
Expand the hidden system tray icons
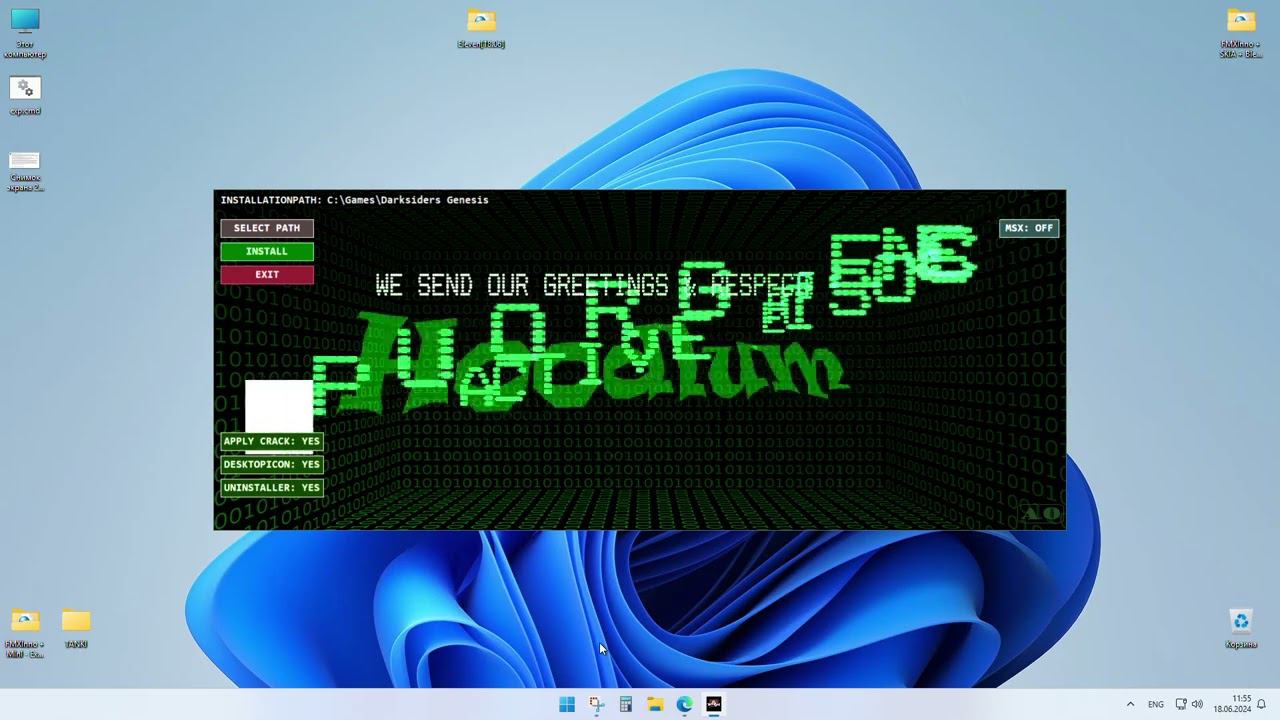pyautogui.click(x=1130, y=704)
